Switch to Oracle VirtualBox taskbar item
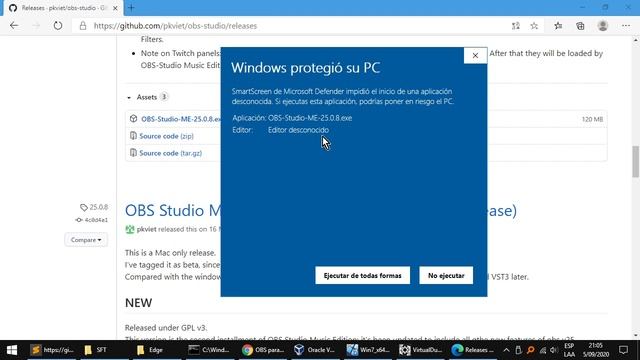 [x=314, y=350]
